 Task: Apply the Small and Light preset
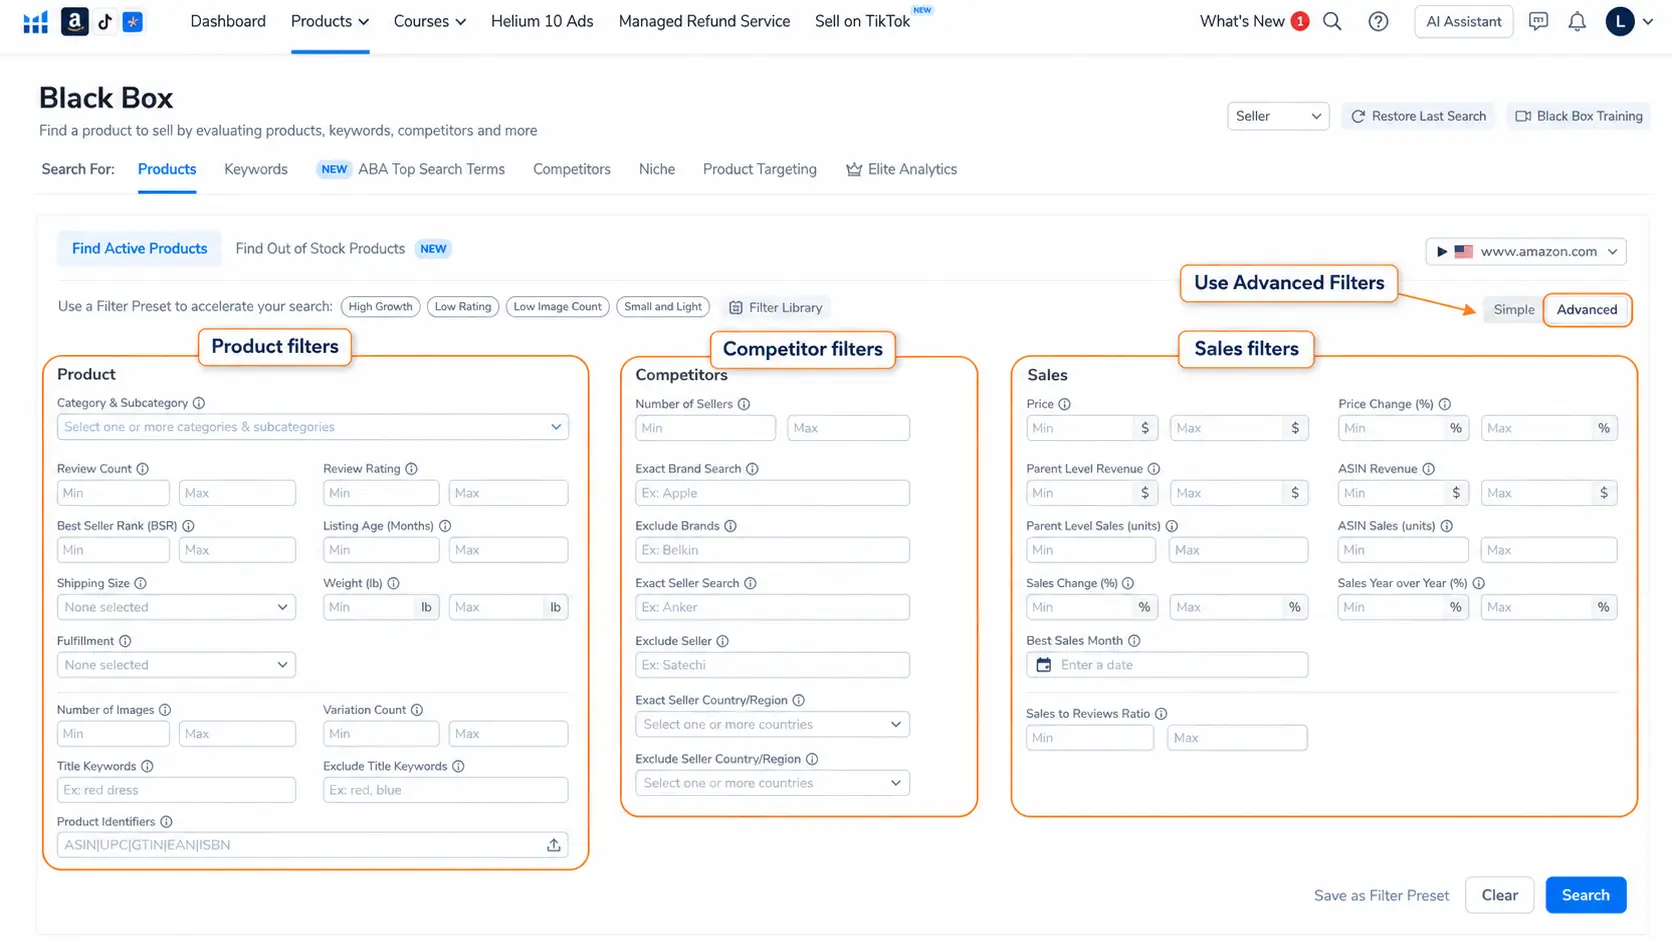tap(663, 307)
